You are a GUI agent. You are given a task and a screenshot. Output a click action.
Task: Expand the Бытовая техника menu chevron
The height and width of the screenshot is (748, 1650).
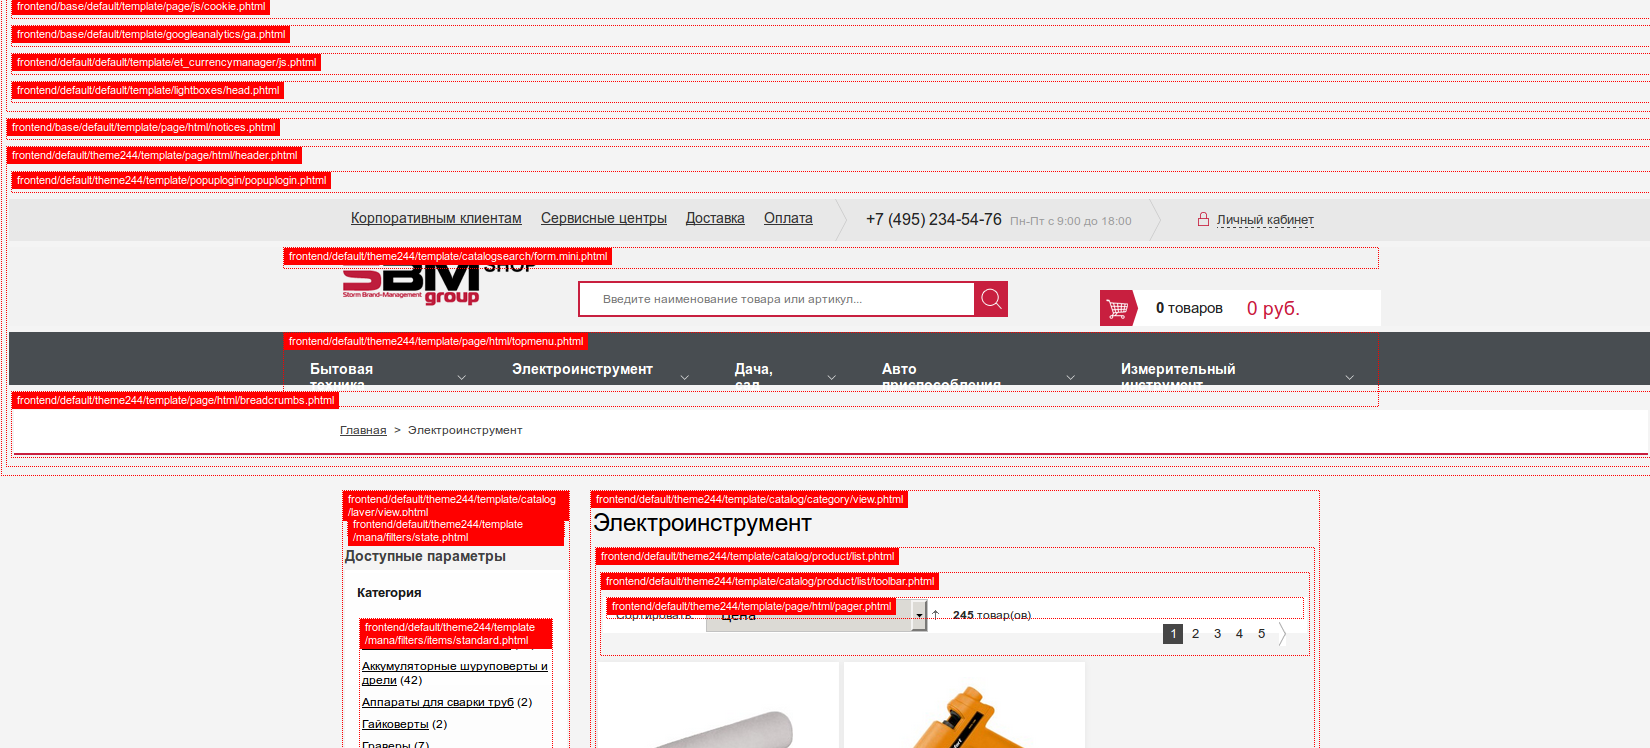click(461, 377)
